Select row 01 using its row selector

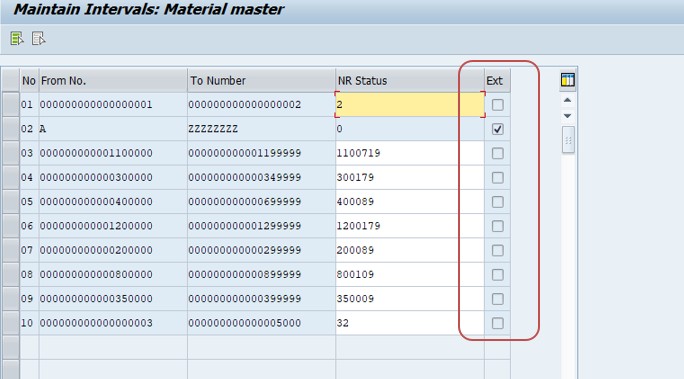click(10, 105)
